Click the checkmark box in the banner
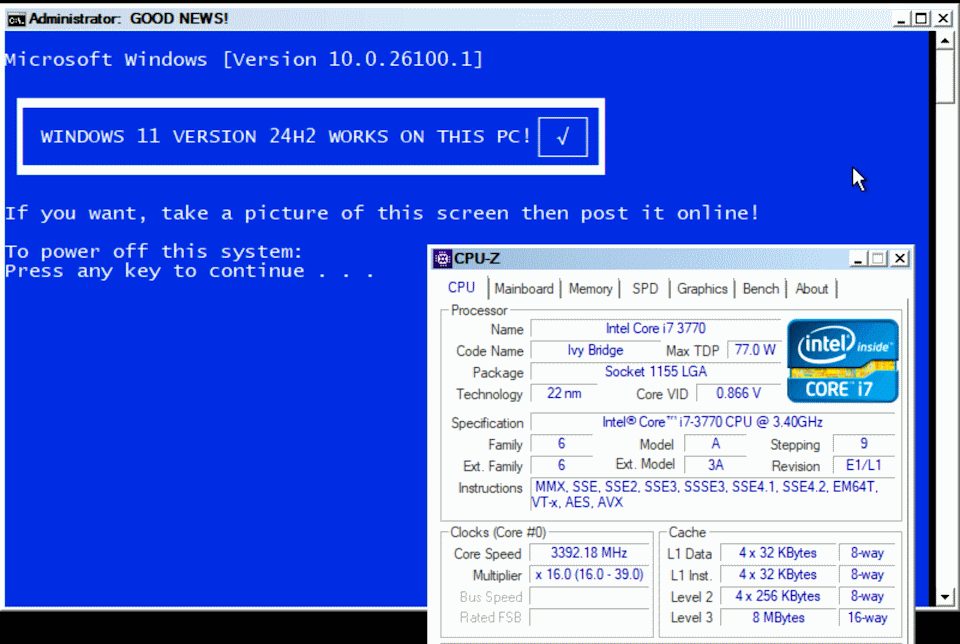 (563, 137)
